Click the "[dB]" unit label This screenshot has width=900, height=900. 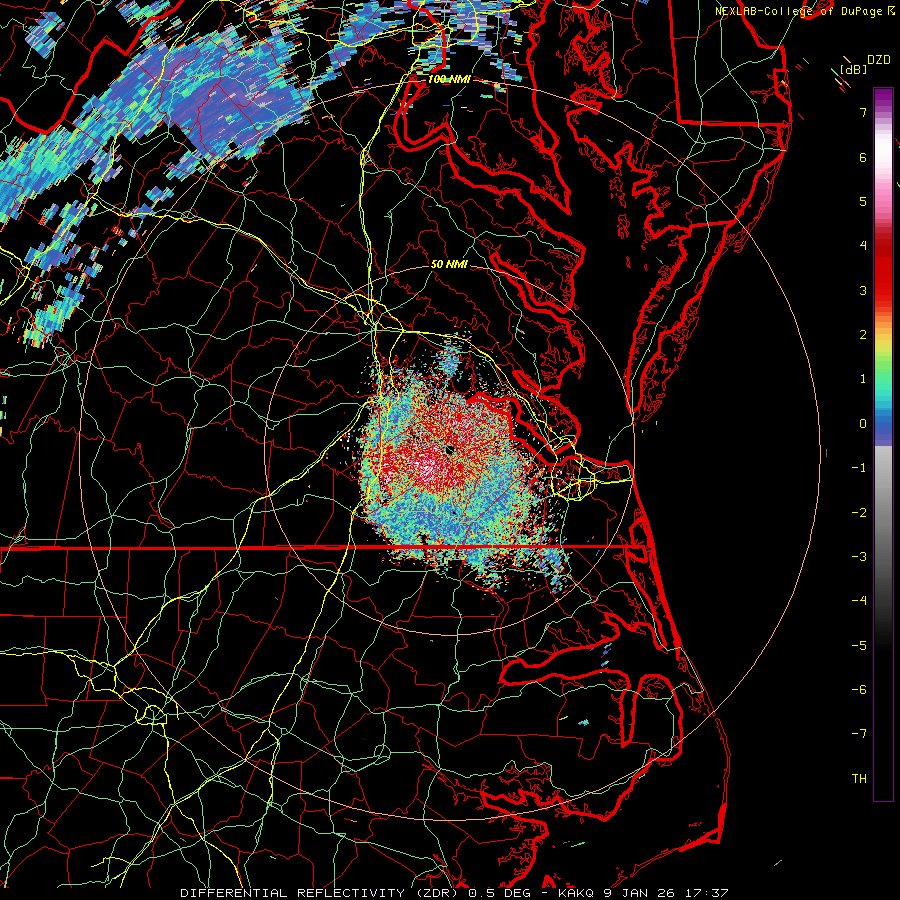pos(854,69)
